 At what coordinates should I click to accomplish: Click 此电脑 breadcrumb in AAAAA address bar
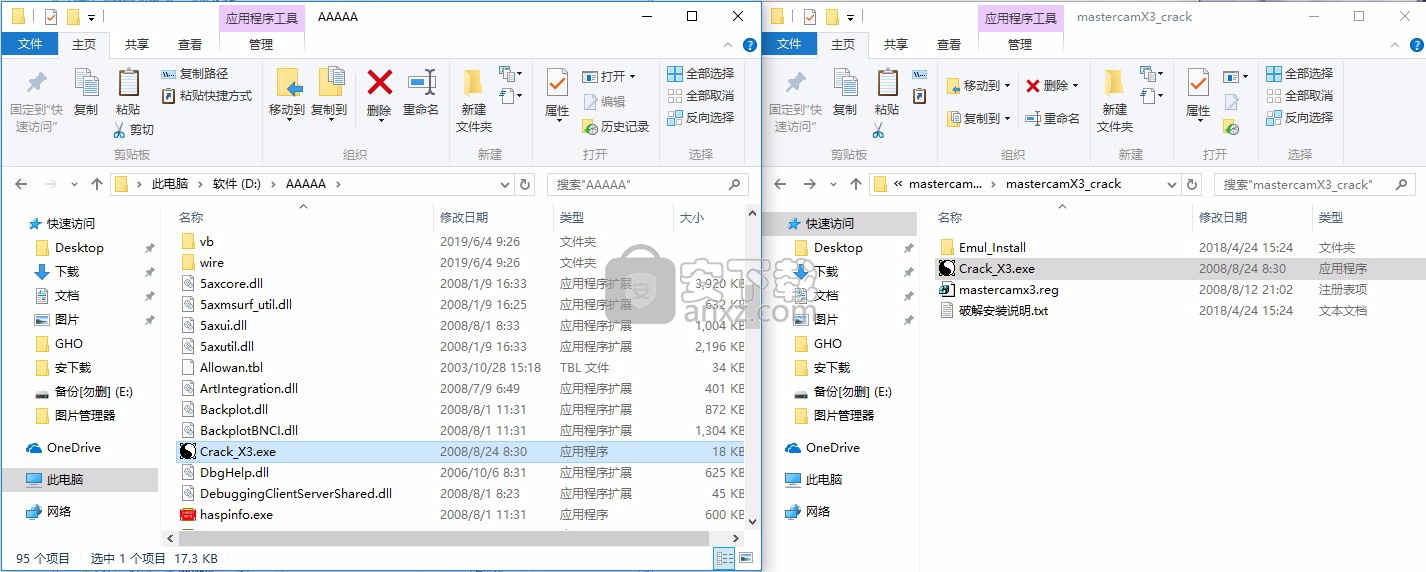(170, 184)
